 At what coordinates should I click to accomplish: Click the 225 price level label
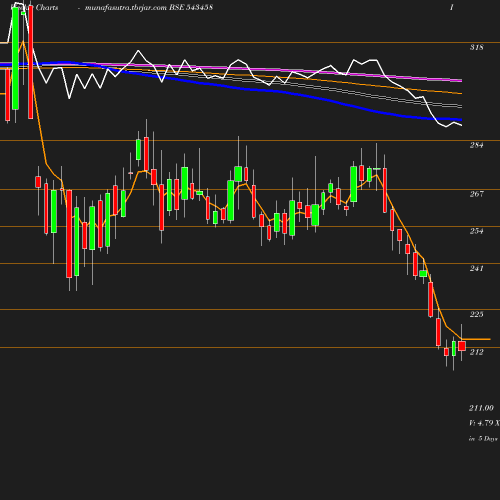[x=476, y=314]
